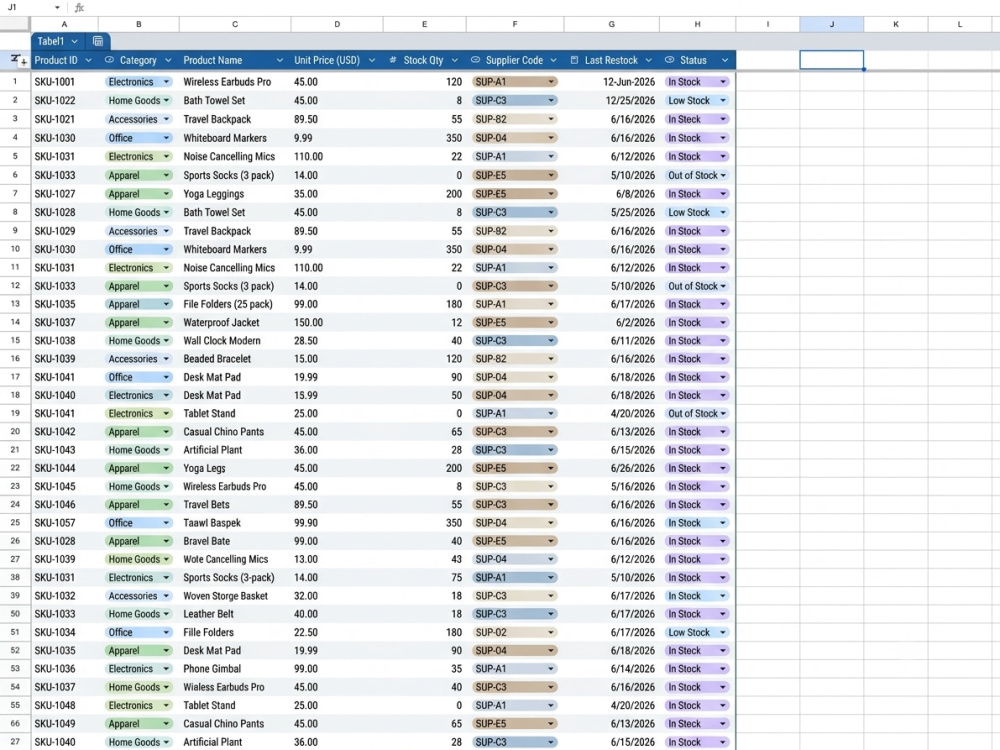Click the calendar icon in Last Restock header
This screenshot has width=1000, height=750.
pyautogui.click(x=574, y=60)
